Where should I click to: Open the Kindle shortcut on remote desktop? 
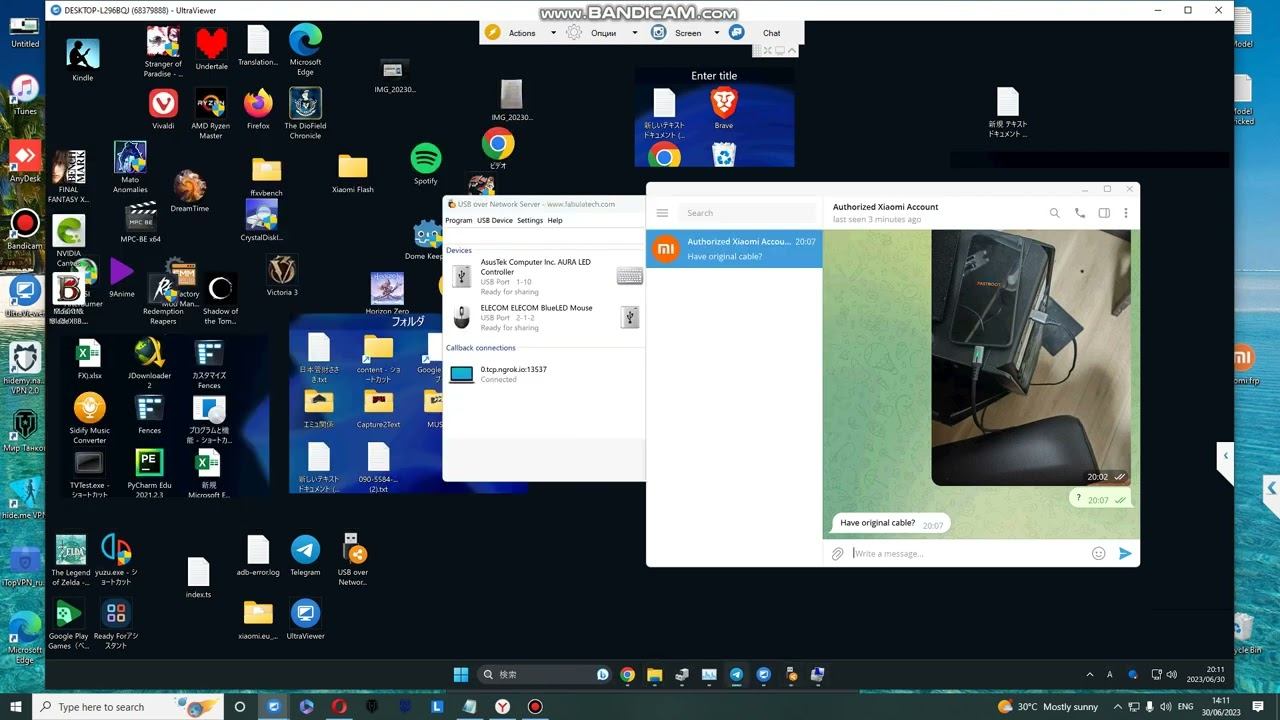[x=83, y=60]
